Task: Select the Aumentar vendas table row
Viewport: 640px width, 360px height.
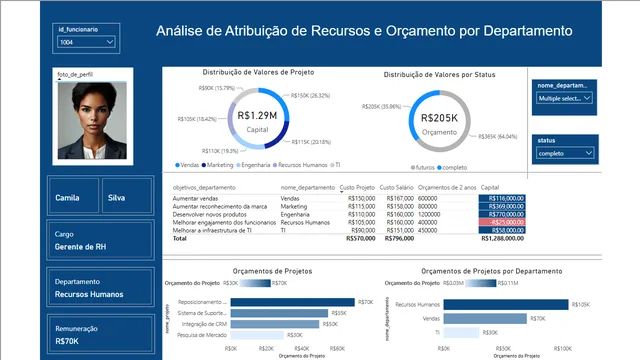Action: [349, 198]
